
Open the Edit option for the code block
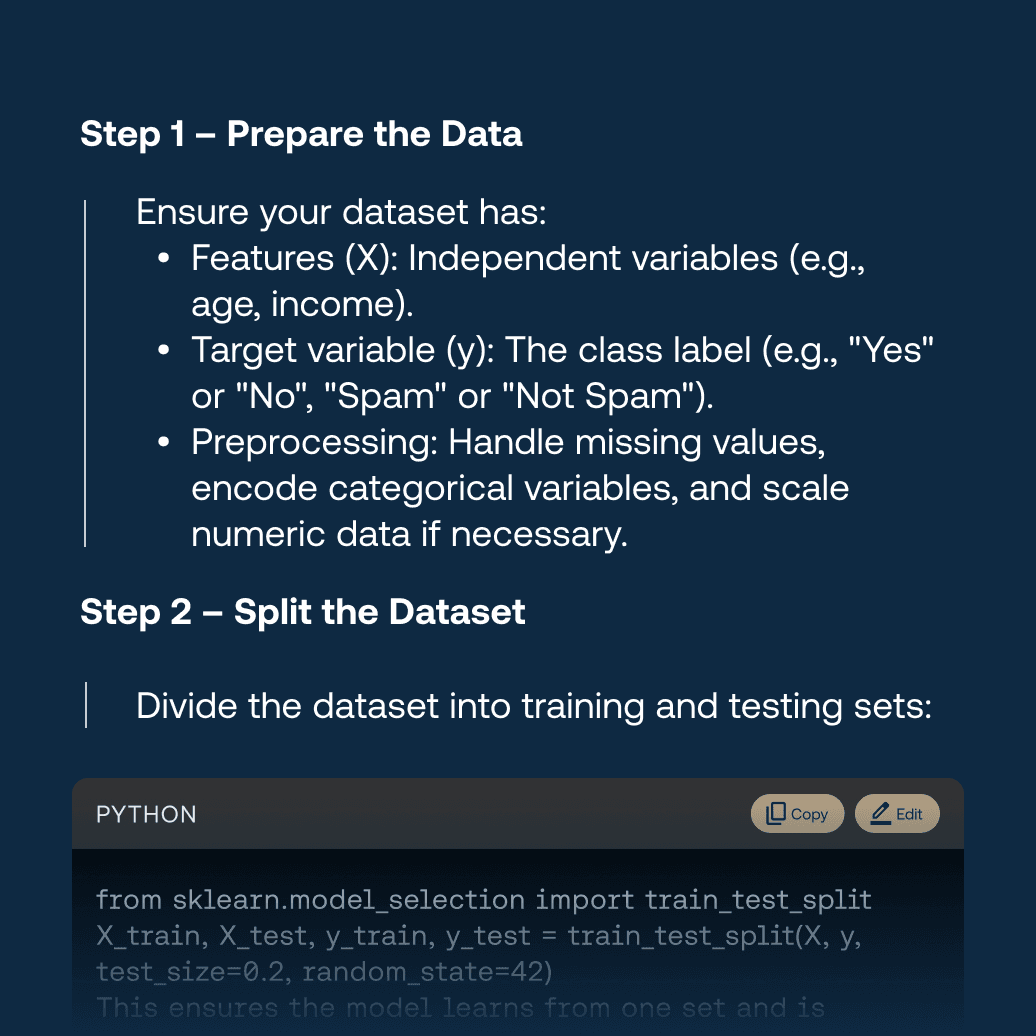[897, 813]
